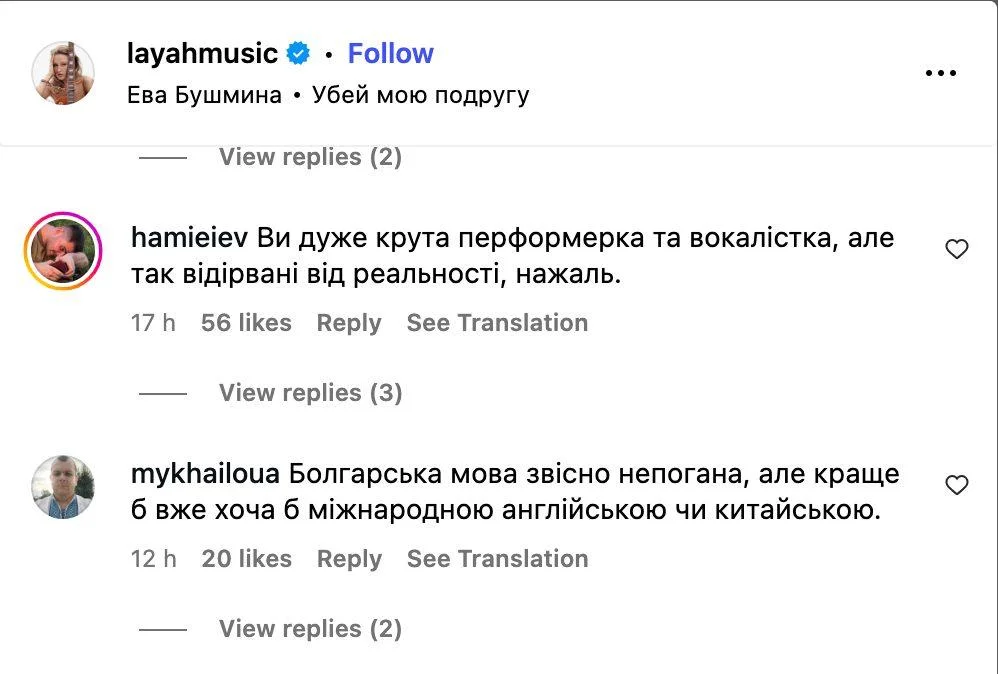
Task: Click mykhailoua's profile avatar
Action: [x=64, y=487]
